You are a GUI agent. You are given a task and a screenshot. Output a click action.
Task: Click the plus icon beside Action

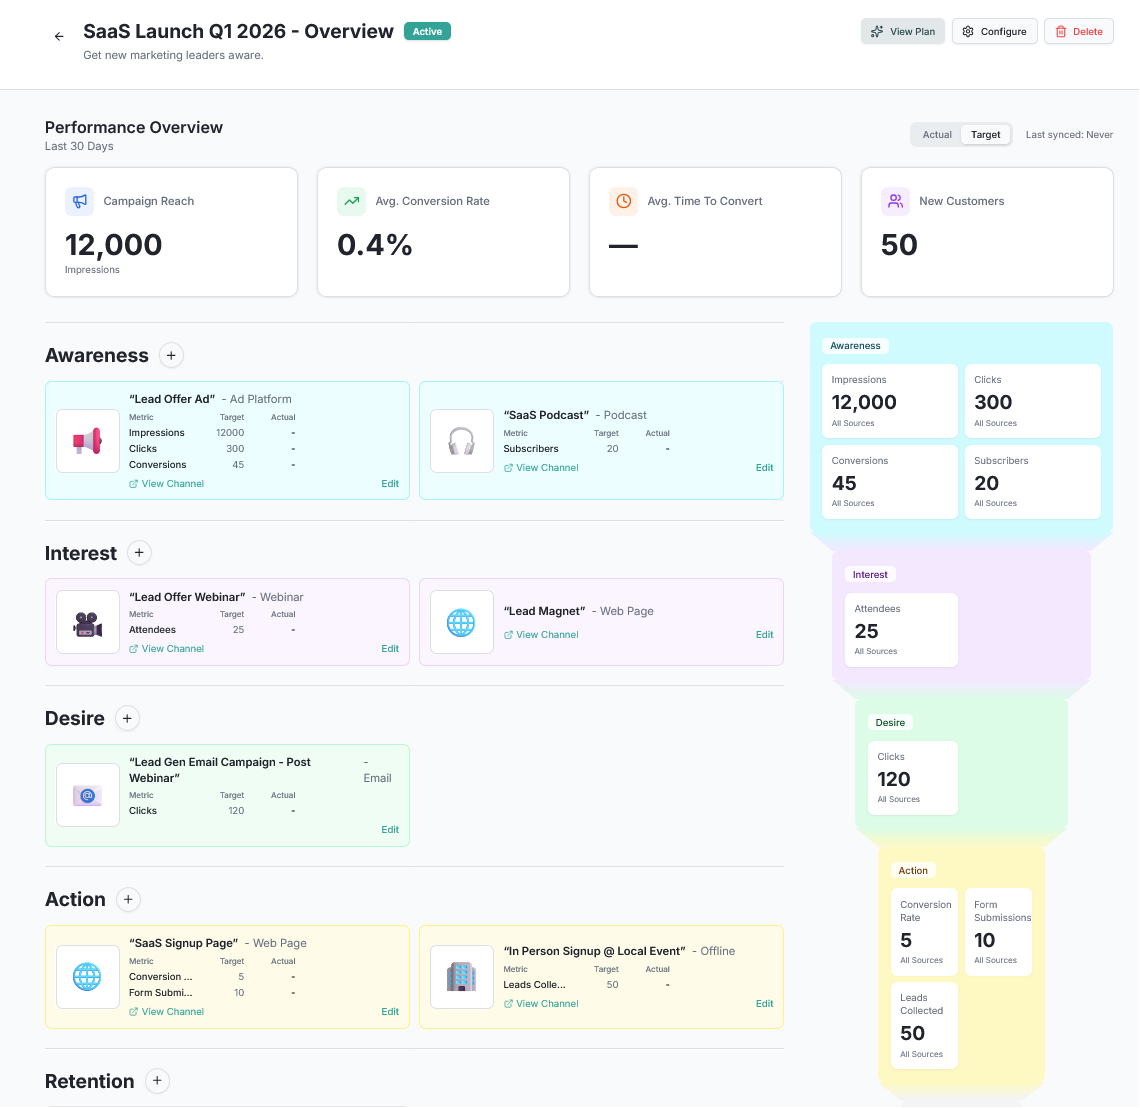(128, 899)
